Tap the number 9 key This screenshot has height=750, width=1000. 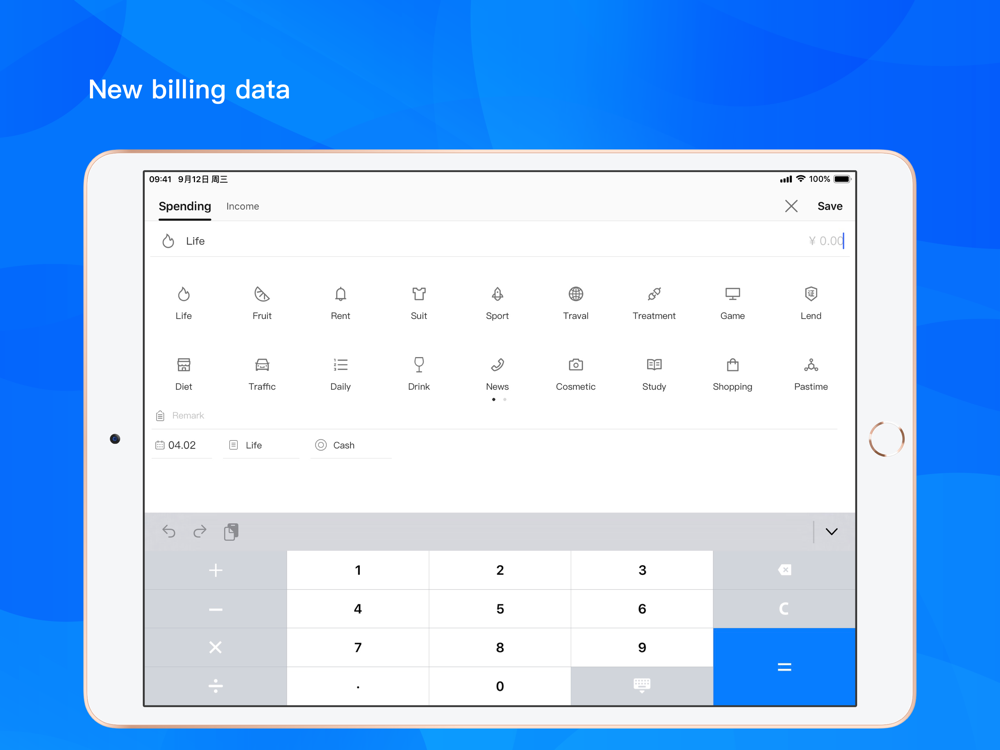pyautogui.click(x=642, y=647)
